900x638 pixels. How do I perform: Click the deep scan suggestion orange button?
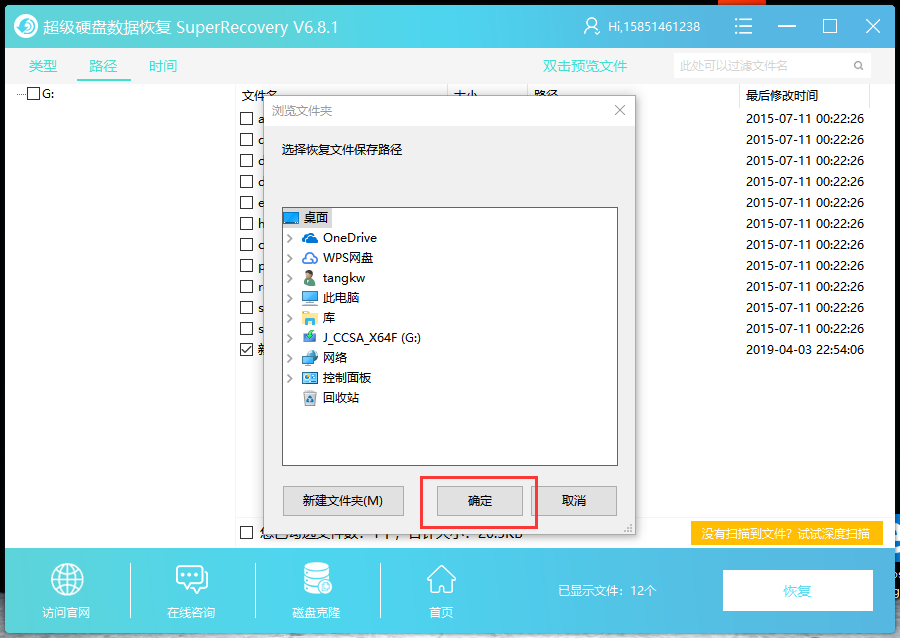(x=786, y=534)
